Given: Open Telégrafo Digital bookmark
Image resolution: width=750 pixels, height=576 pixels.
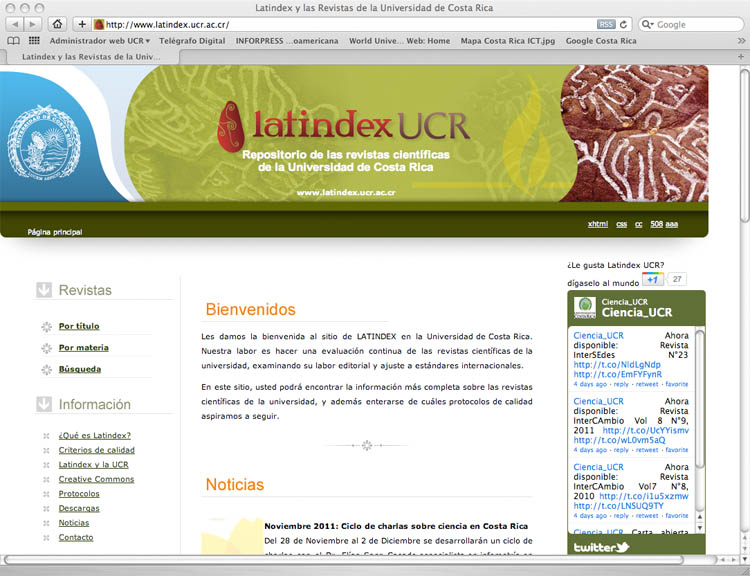Looking at the screenshot, I should pyautogui.click(x=192, y=41).
